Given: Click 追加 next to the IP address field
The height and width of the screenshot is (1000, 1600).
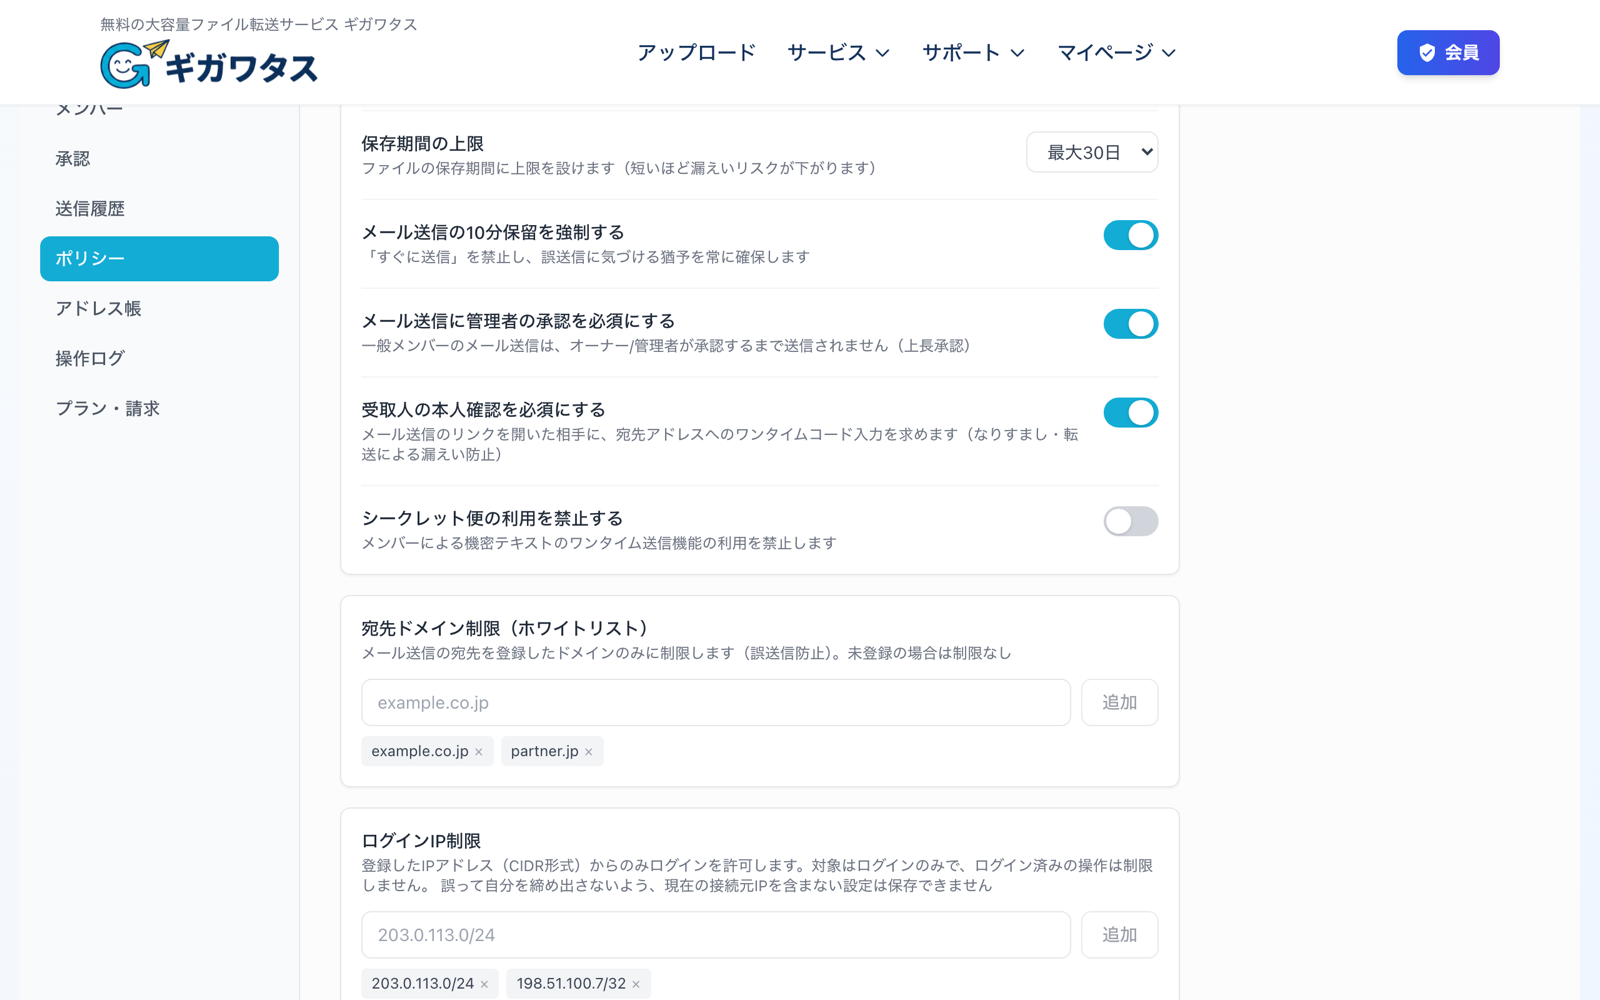Looking at the screenshot, I should tap(1119, 935).
